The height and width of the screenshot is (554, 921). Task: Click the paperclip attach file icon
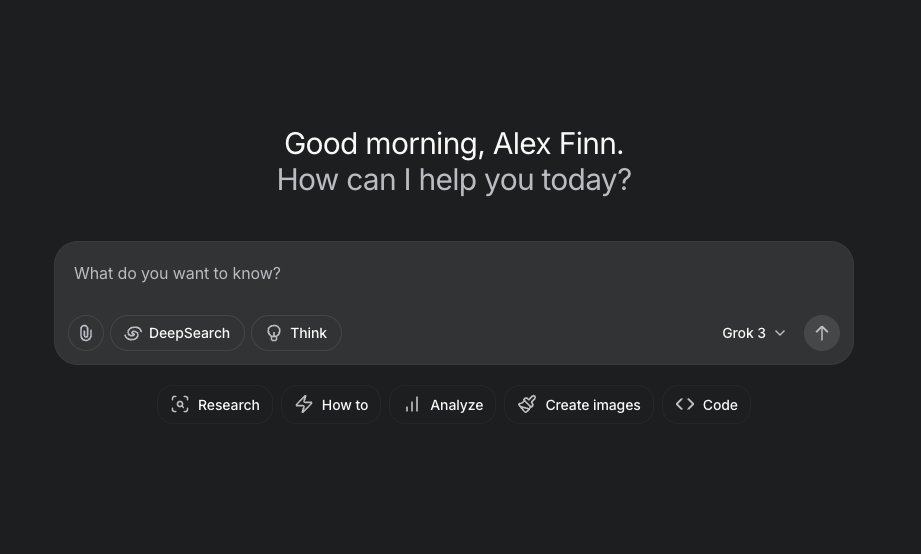[x=86, y=333]
